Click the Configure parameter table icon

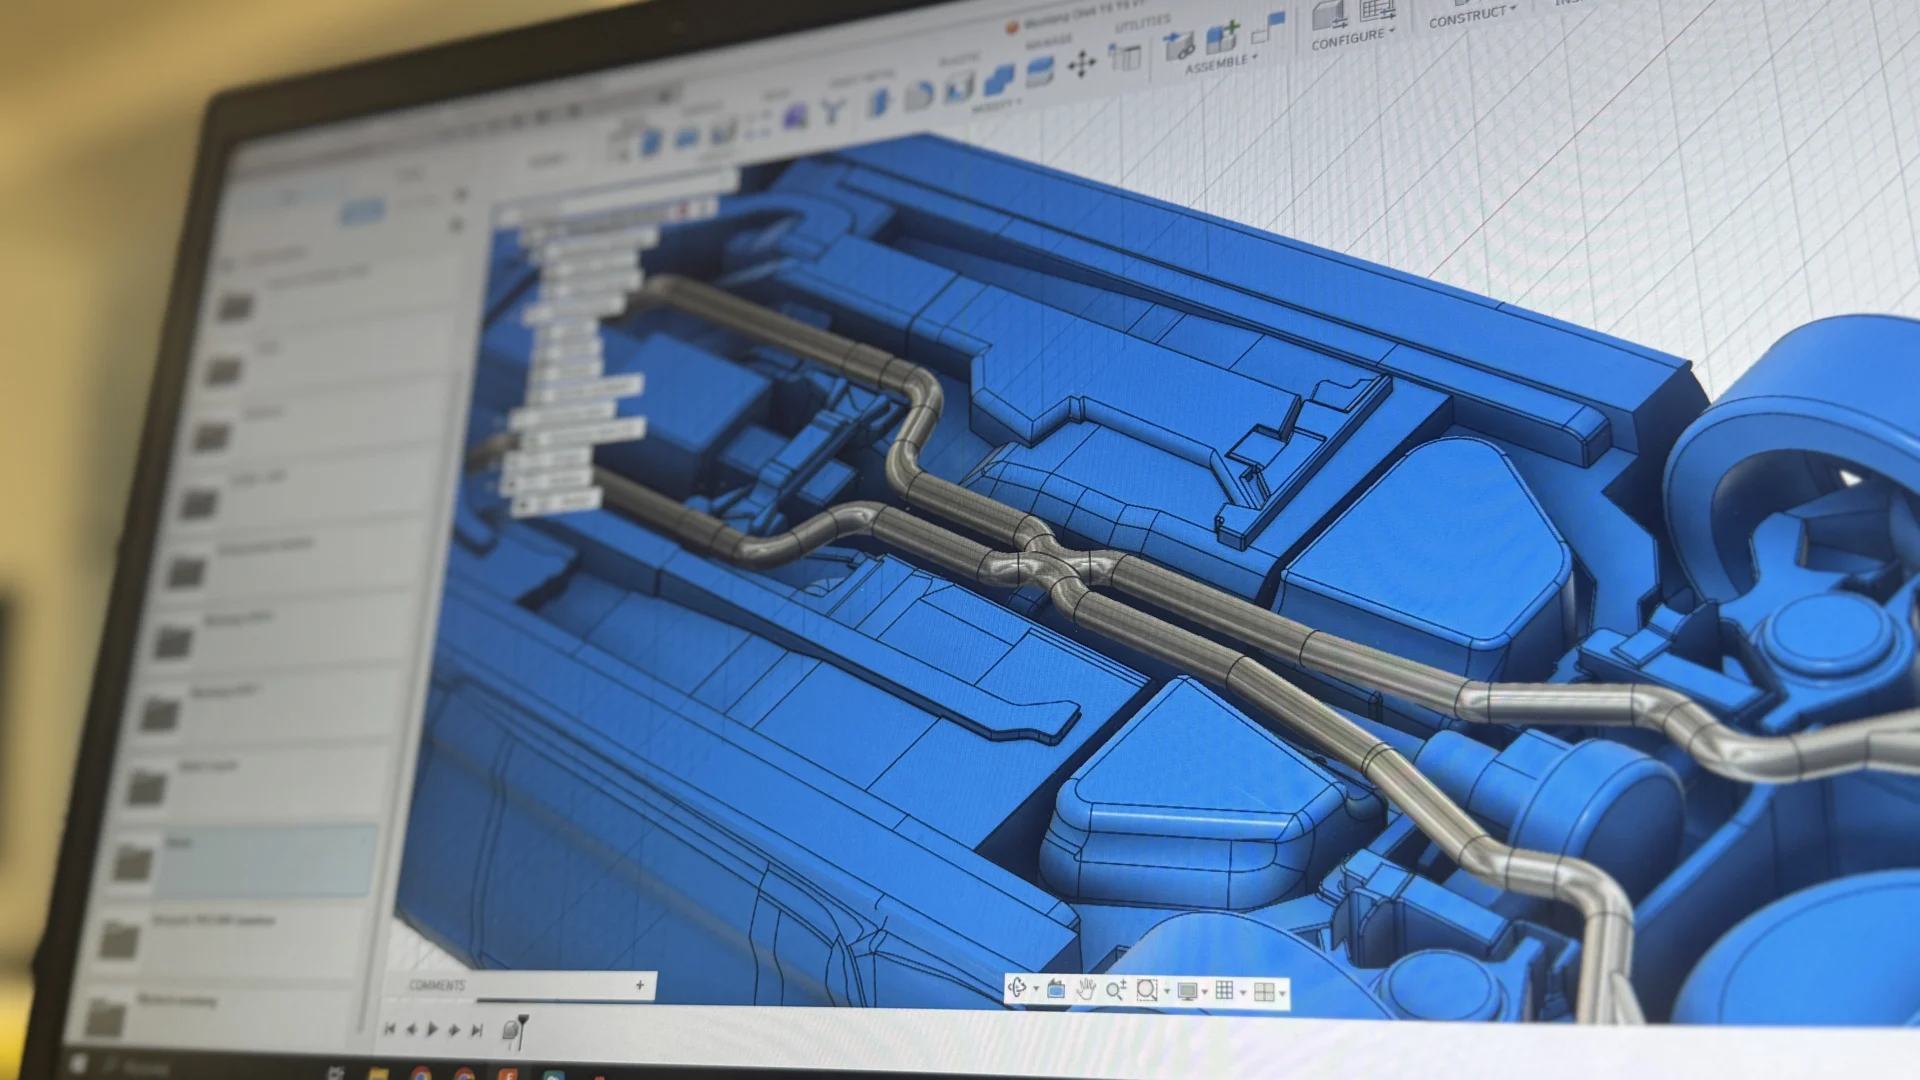pos(1377,10)
